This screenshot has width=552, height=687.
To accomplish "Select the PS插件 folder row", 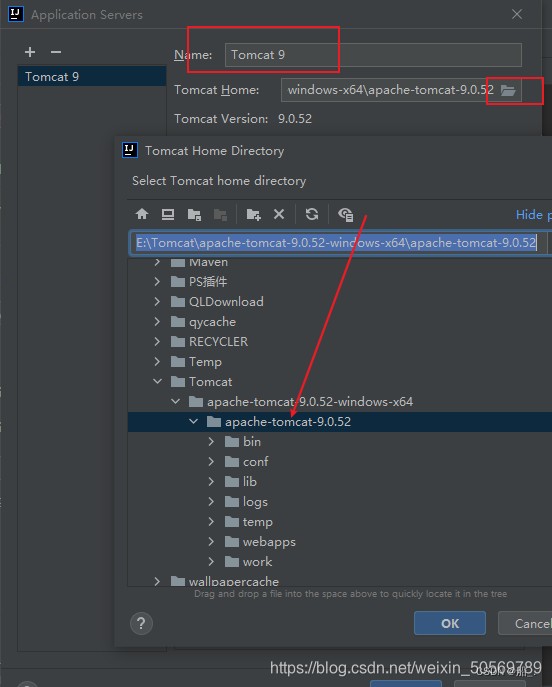I will click(x=340, y=281).
